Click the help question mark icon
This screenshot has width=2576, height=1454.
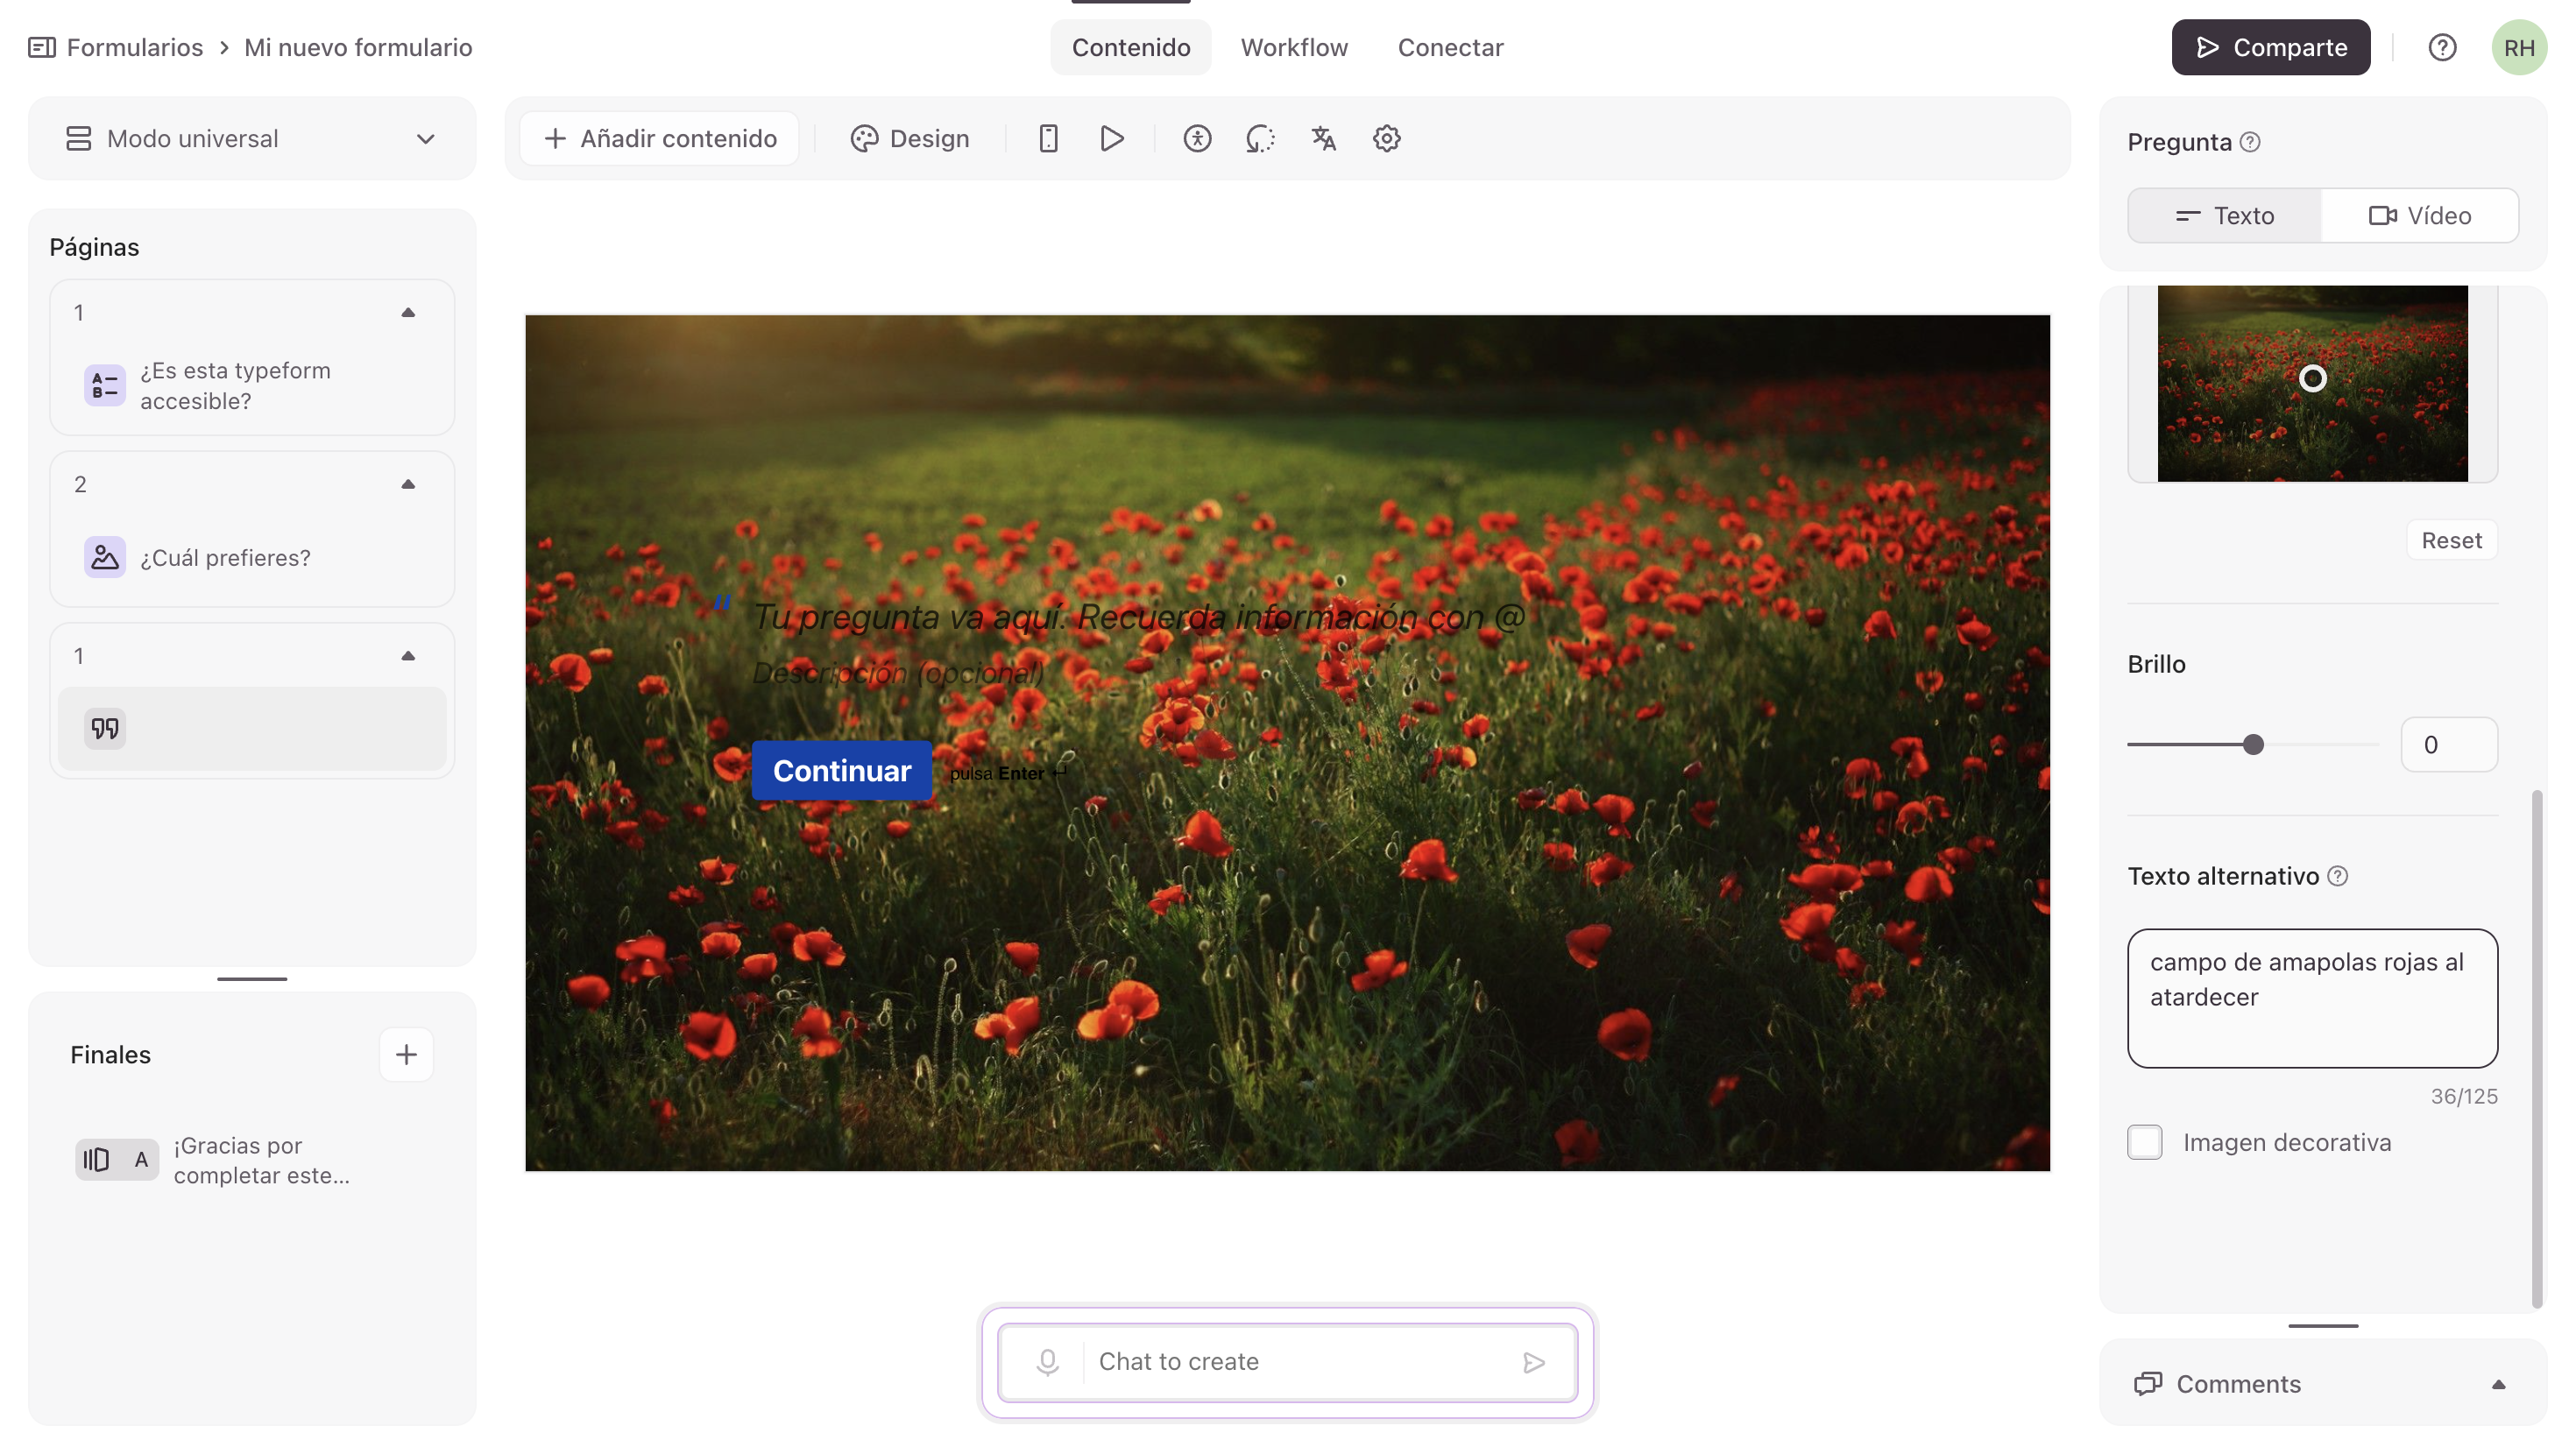(2442, 47)
